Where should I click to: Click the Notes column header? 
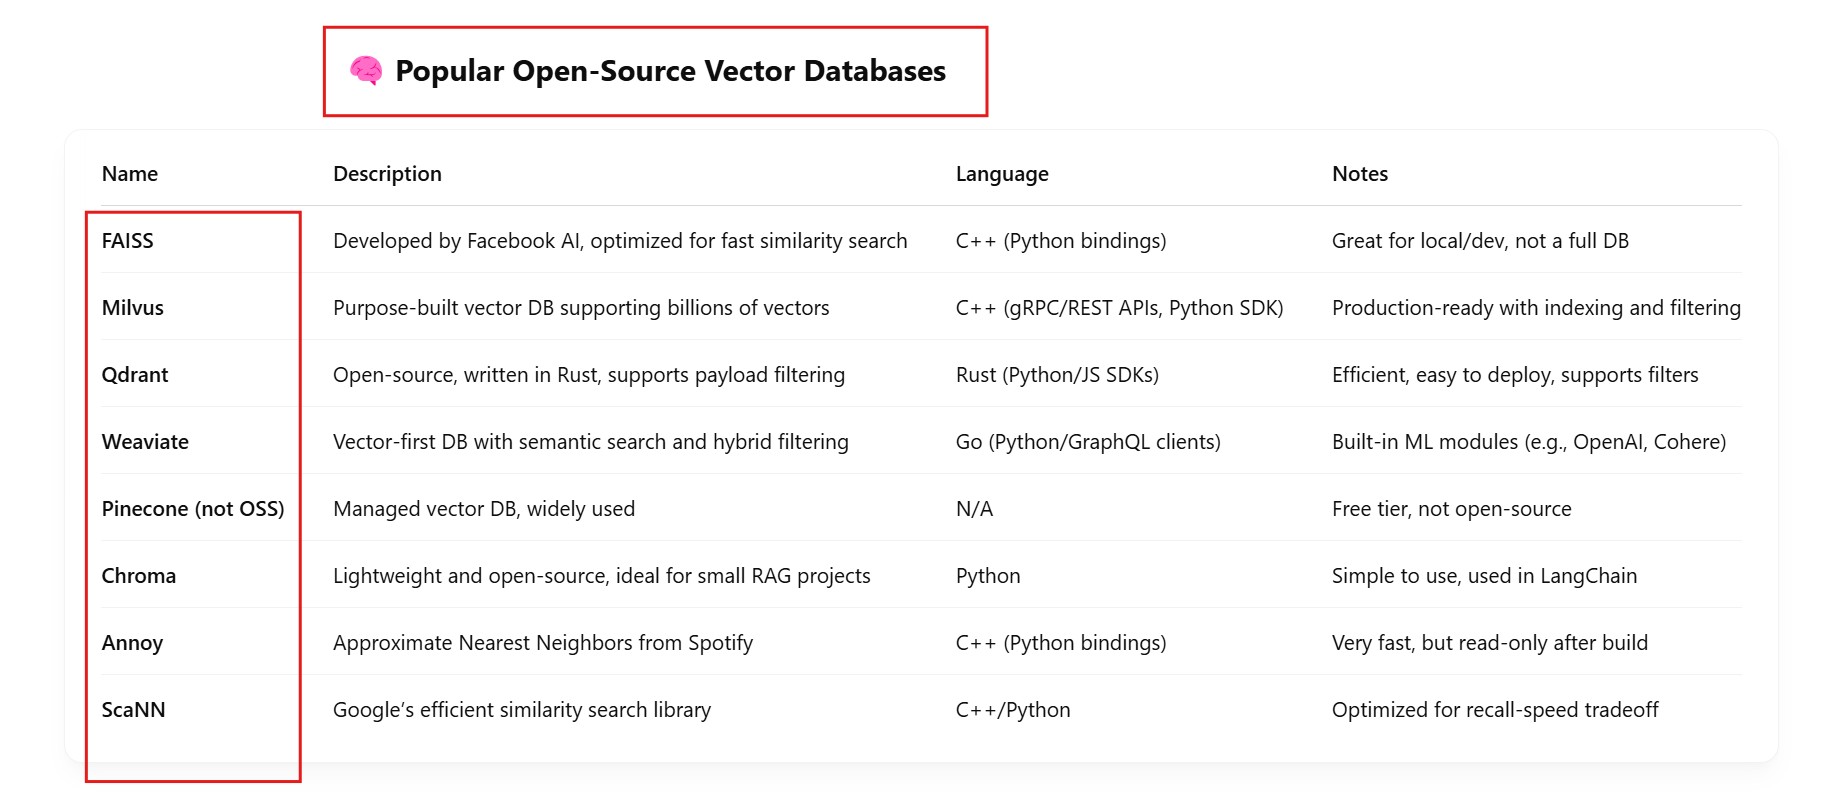click(x=1359, y=174)
